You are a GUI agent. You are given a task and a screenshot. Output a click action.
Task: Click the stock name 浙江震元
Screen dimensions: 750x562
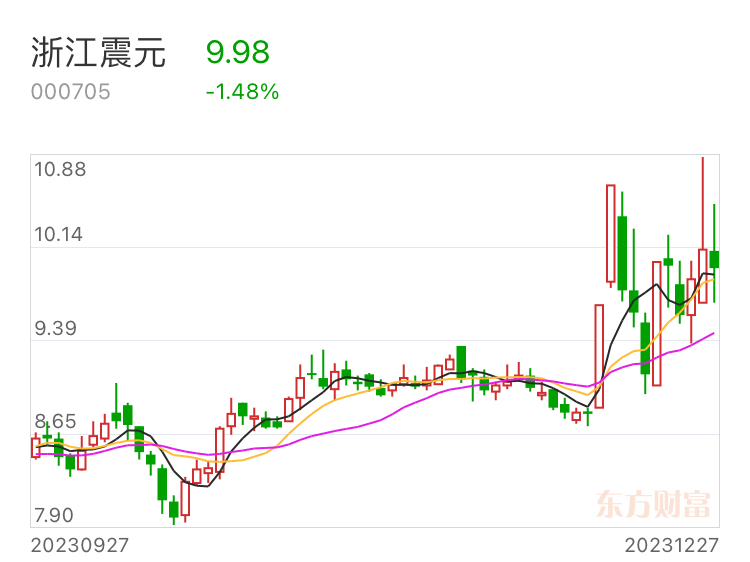click(x=99, y=53)
